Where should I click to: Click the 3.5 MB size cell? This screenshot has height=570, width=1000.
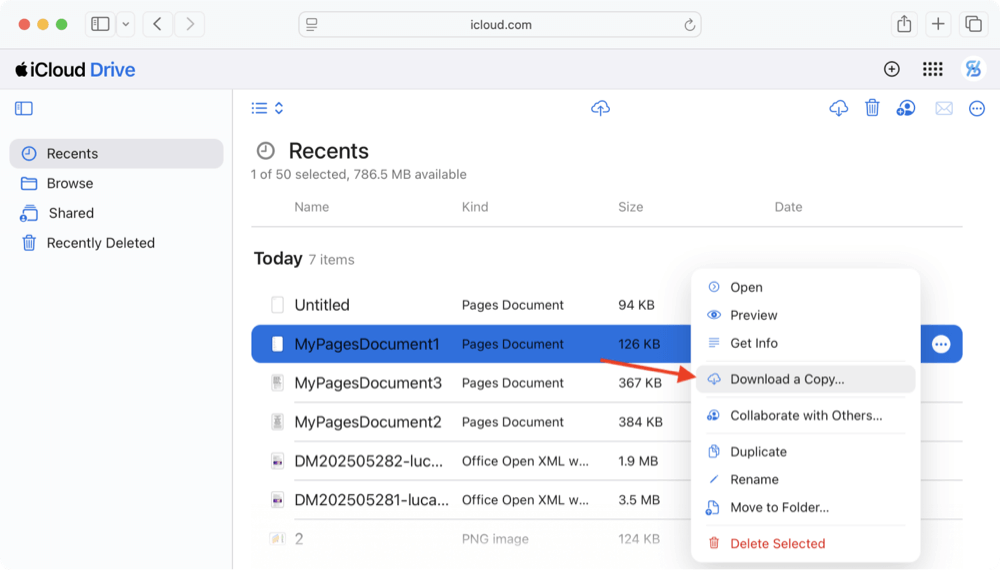(639, 500)
